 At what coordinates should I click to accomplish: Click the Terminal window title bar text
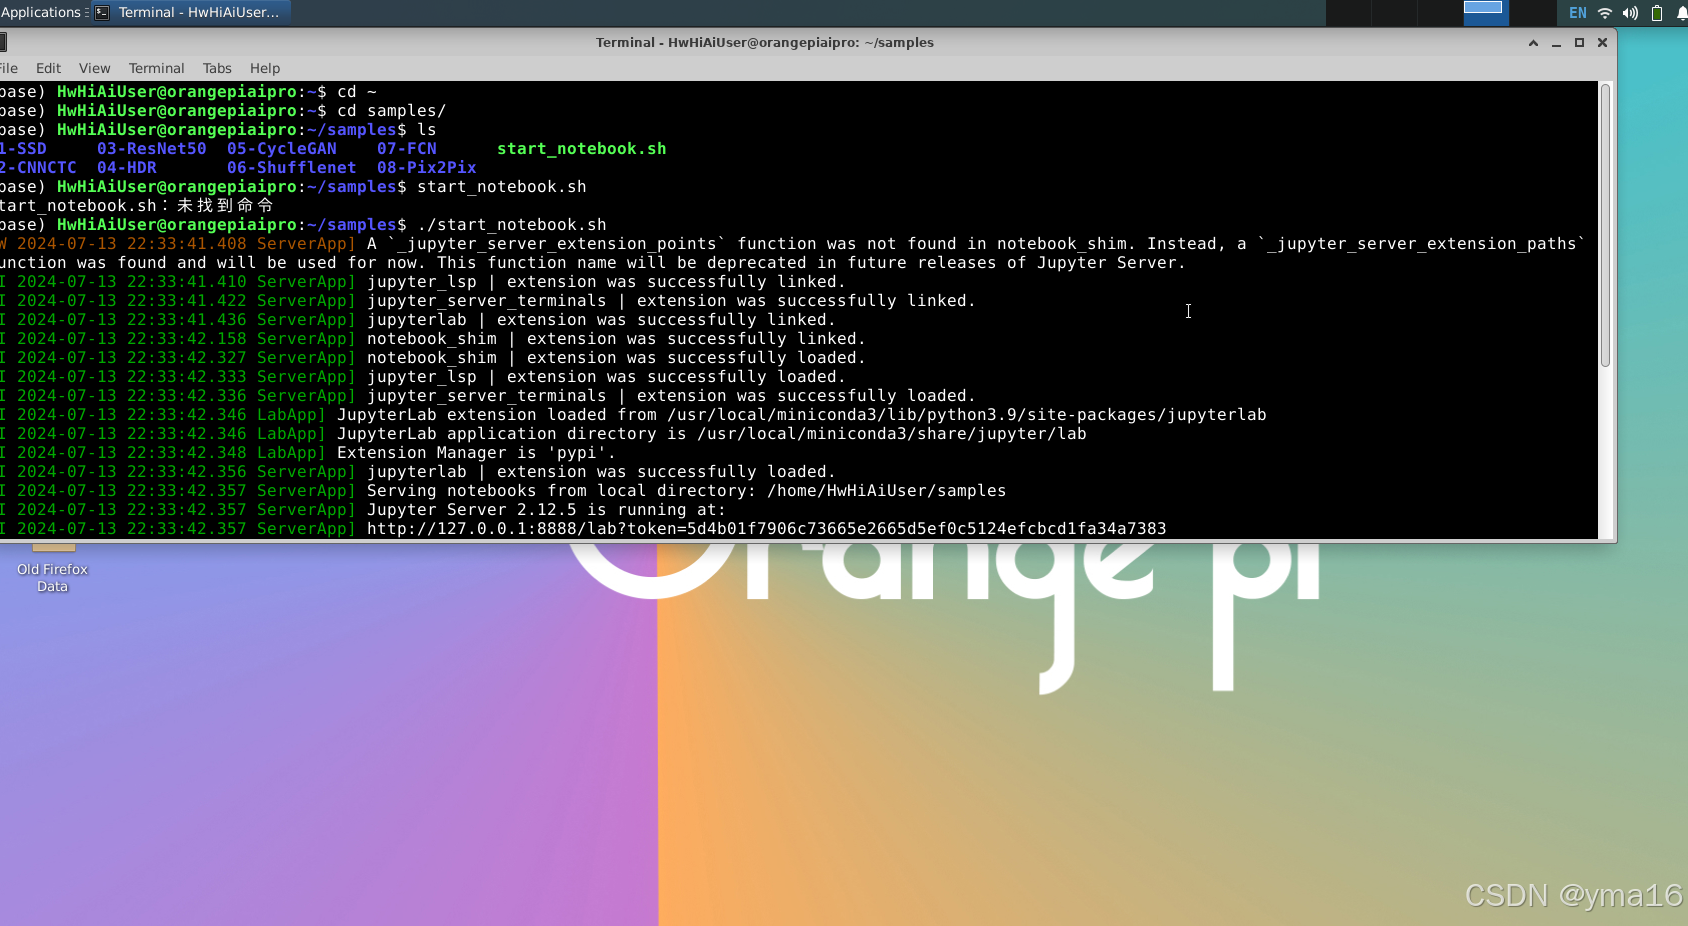click(764, 42)
